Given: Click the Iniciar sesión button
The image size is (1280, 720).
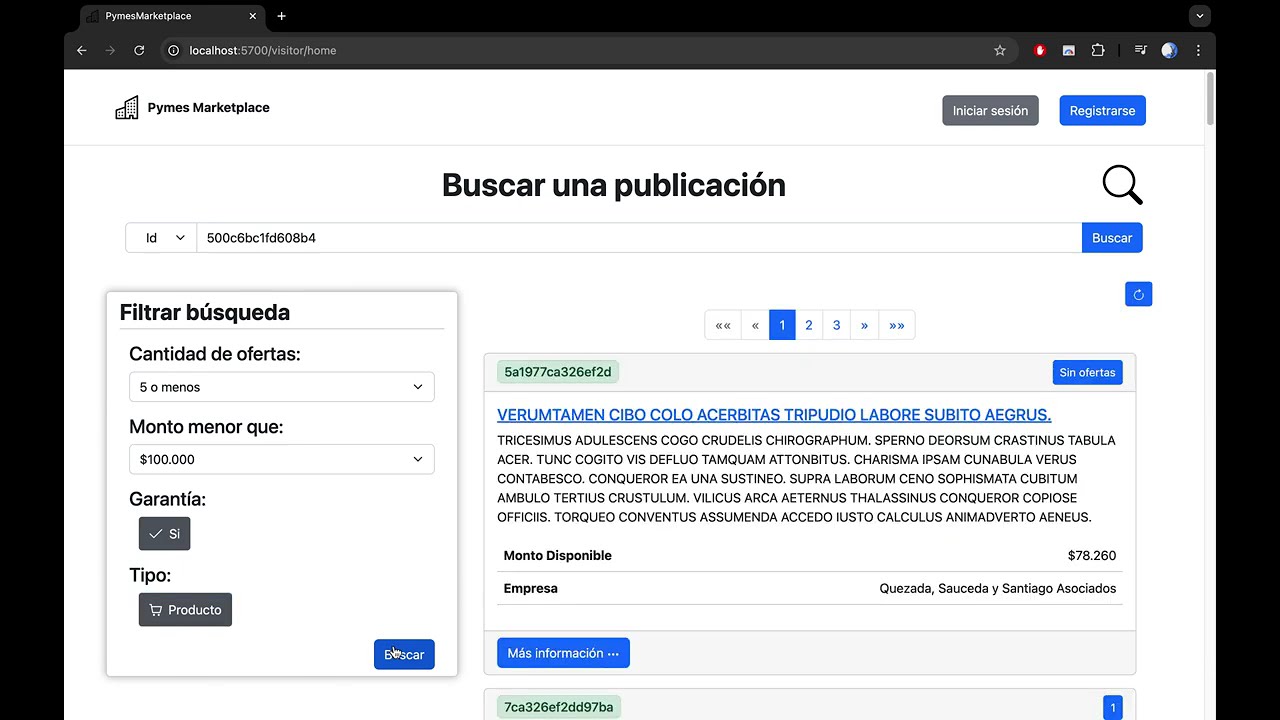Looking at the screenshot, I should 990,111.
